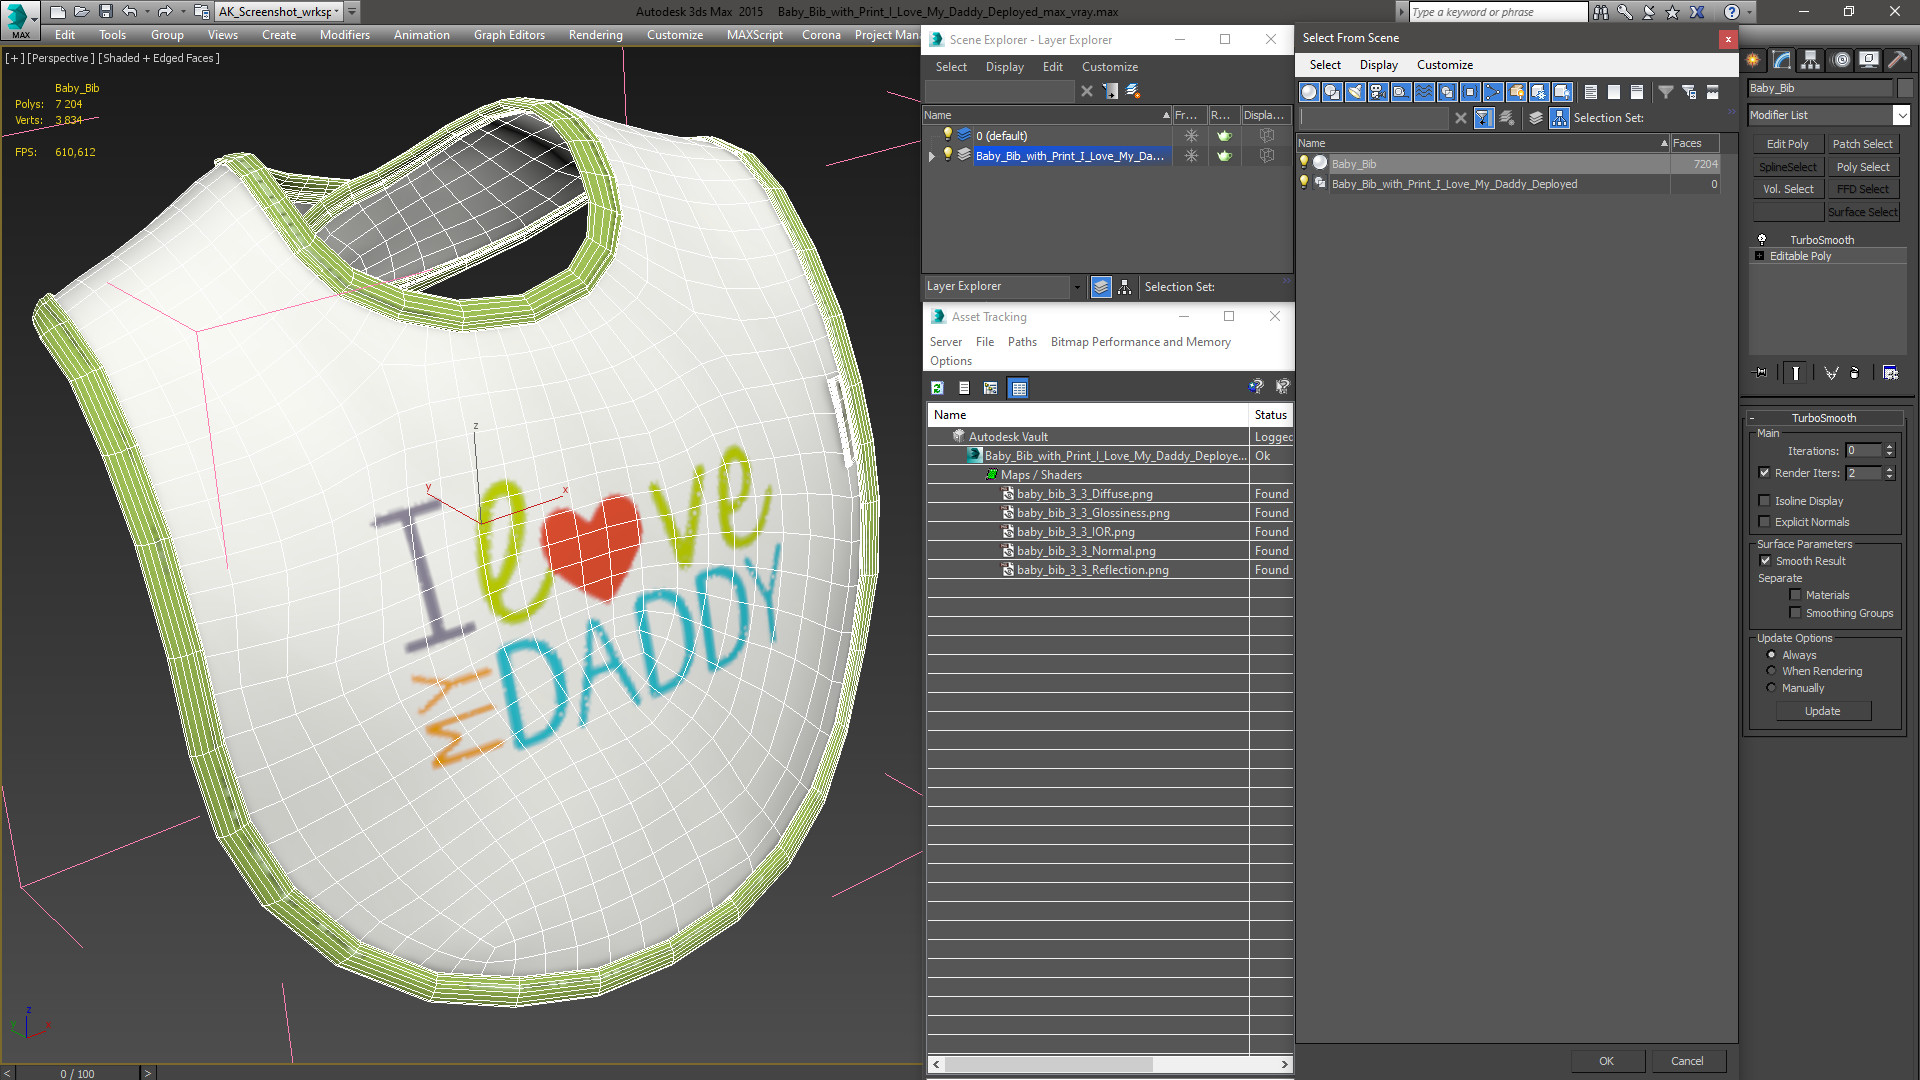Viewport: 1920px width, 1080px height.
Task: Click OK button in Select From Scene
Action: click(x=1606, y=1061)
